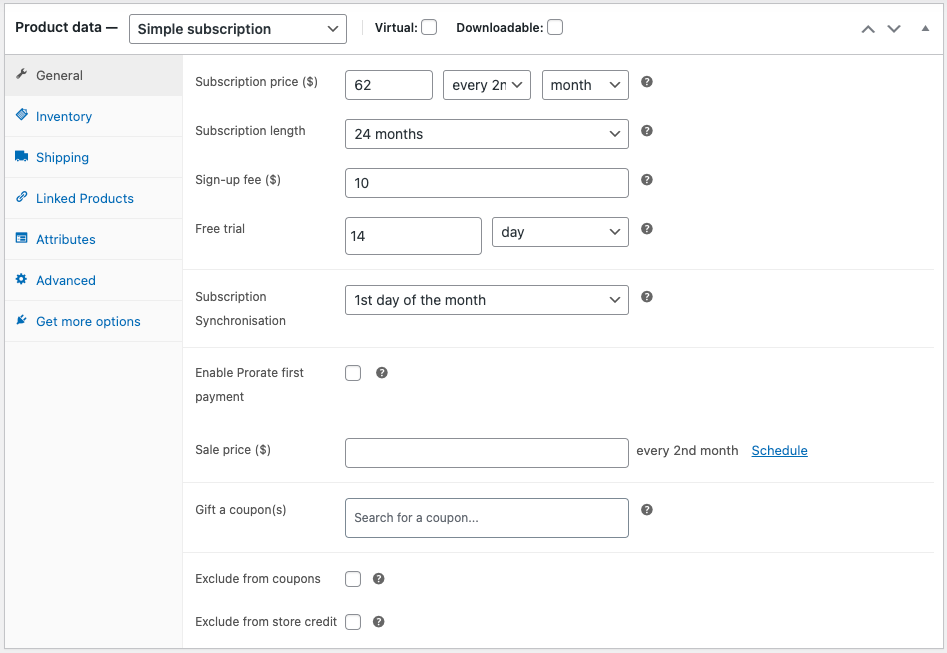Click help icon next to Sign-up fee
The width and height of the screenshot is (947, 653).
[x=646, y=180]
